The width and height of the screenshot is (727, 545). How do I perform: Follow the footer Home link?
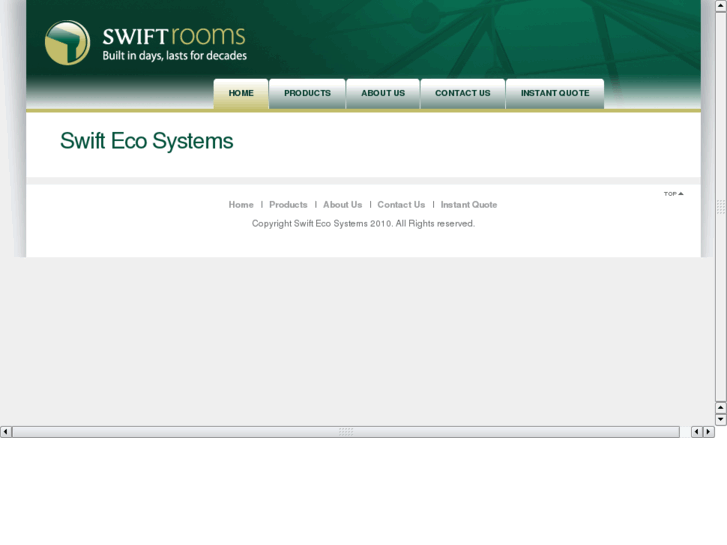click(x=241, y=205)
